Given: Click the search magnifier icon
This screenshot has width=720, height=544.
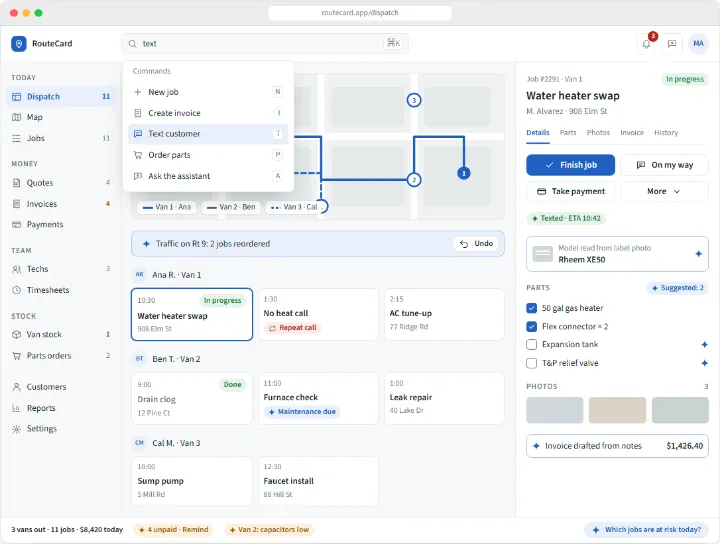Looking at the screenshot, I should tap(132, 44).
